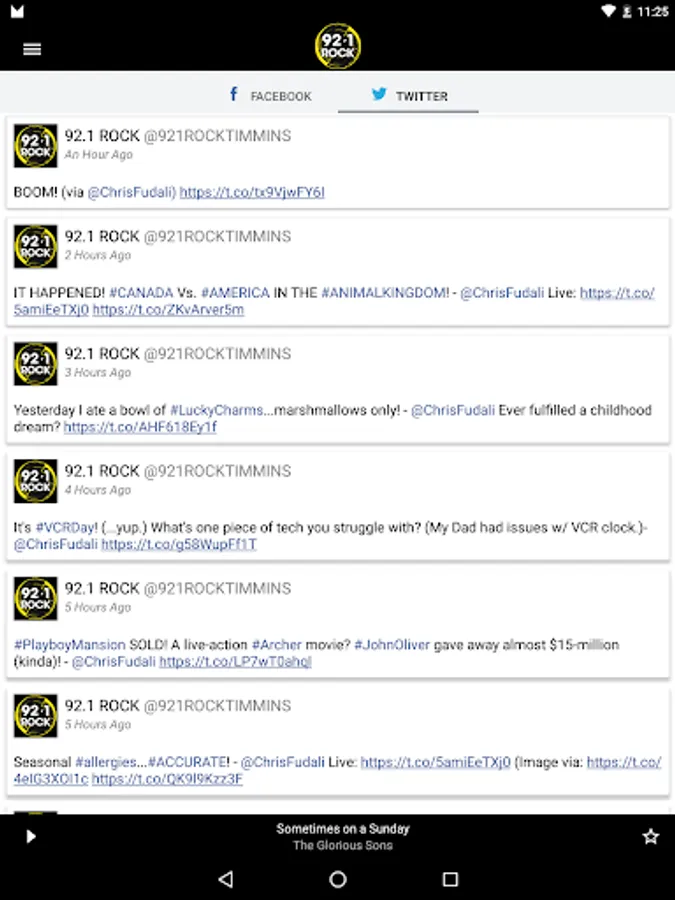
Task: Click avatar of the 2 Hours Ago tweet
Action: pos(36,247)
